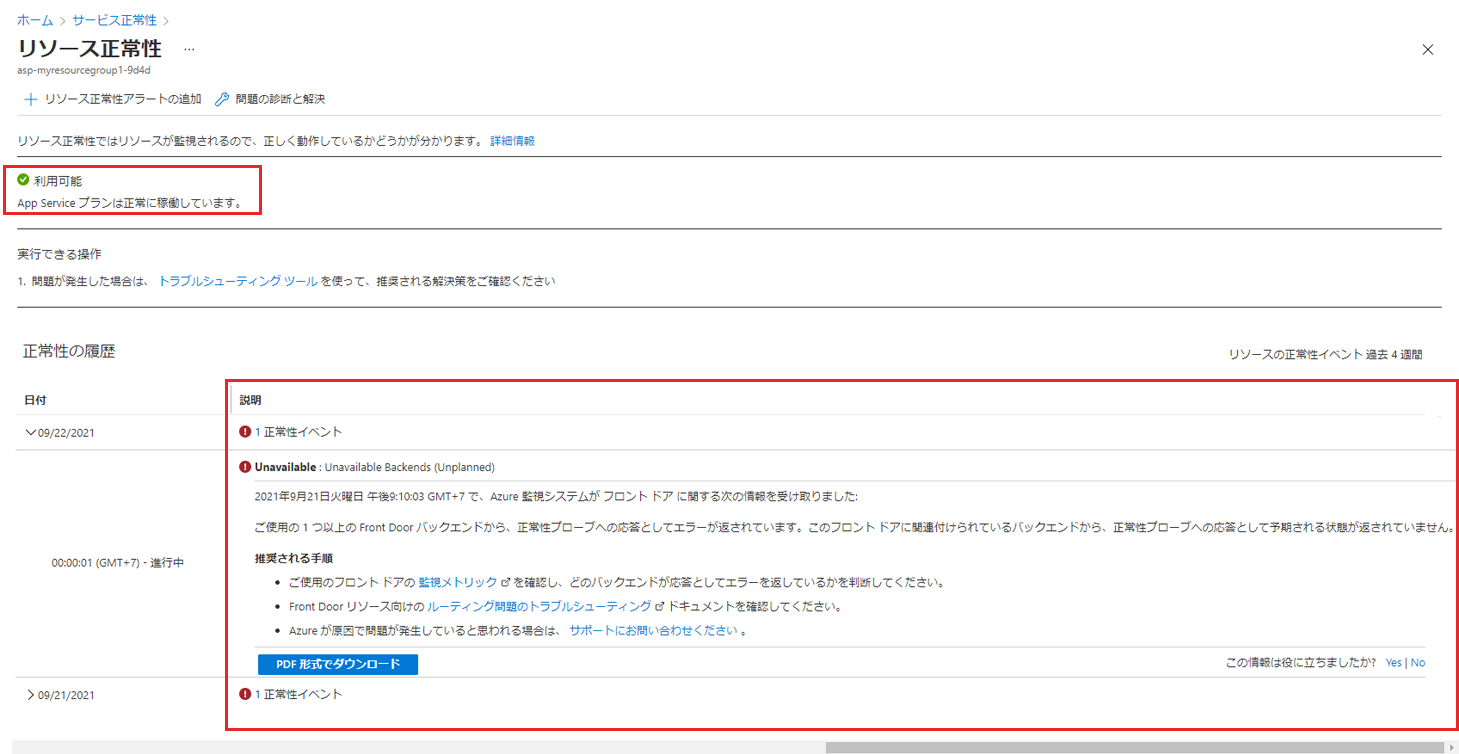1459x754 pixels.
Task: Click error icon in 09/22/2021 event row
Action: (x=245, y=432)
